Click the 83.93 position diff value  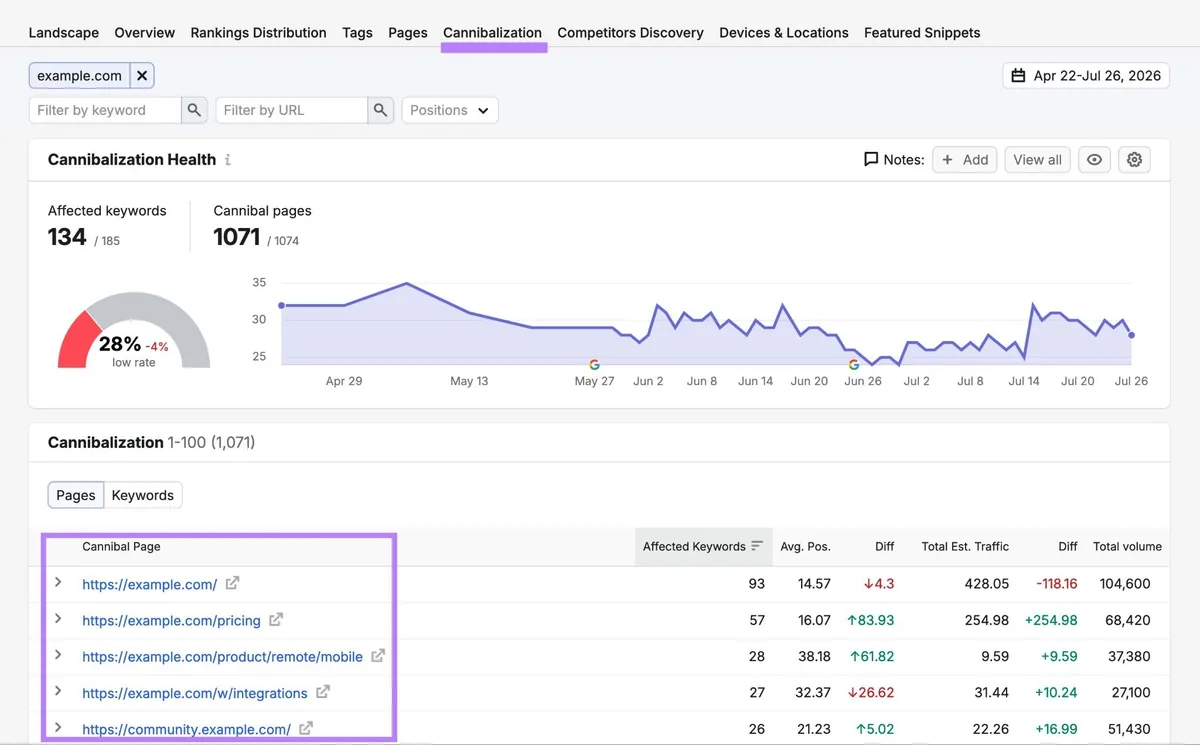[x=870, y=620]
